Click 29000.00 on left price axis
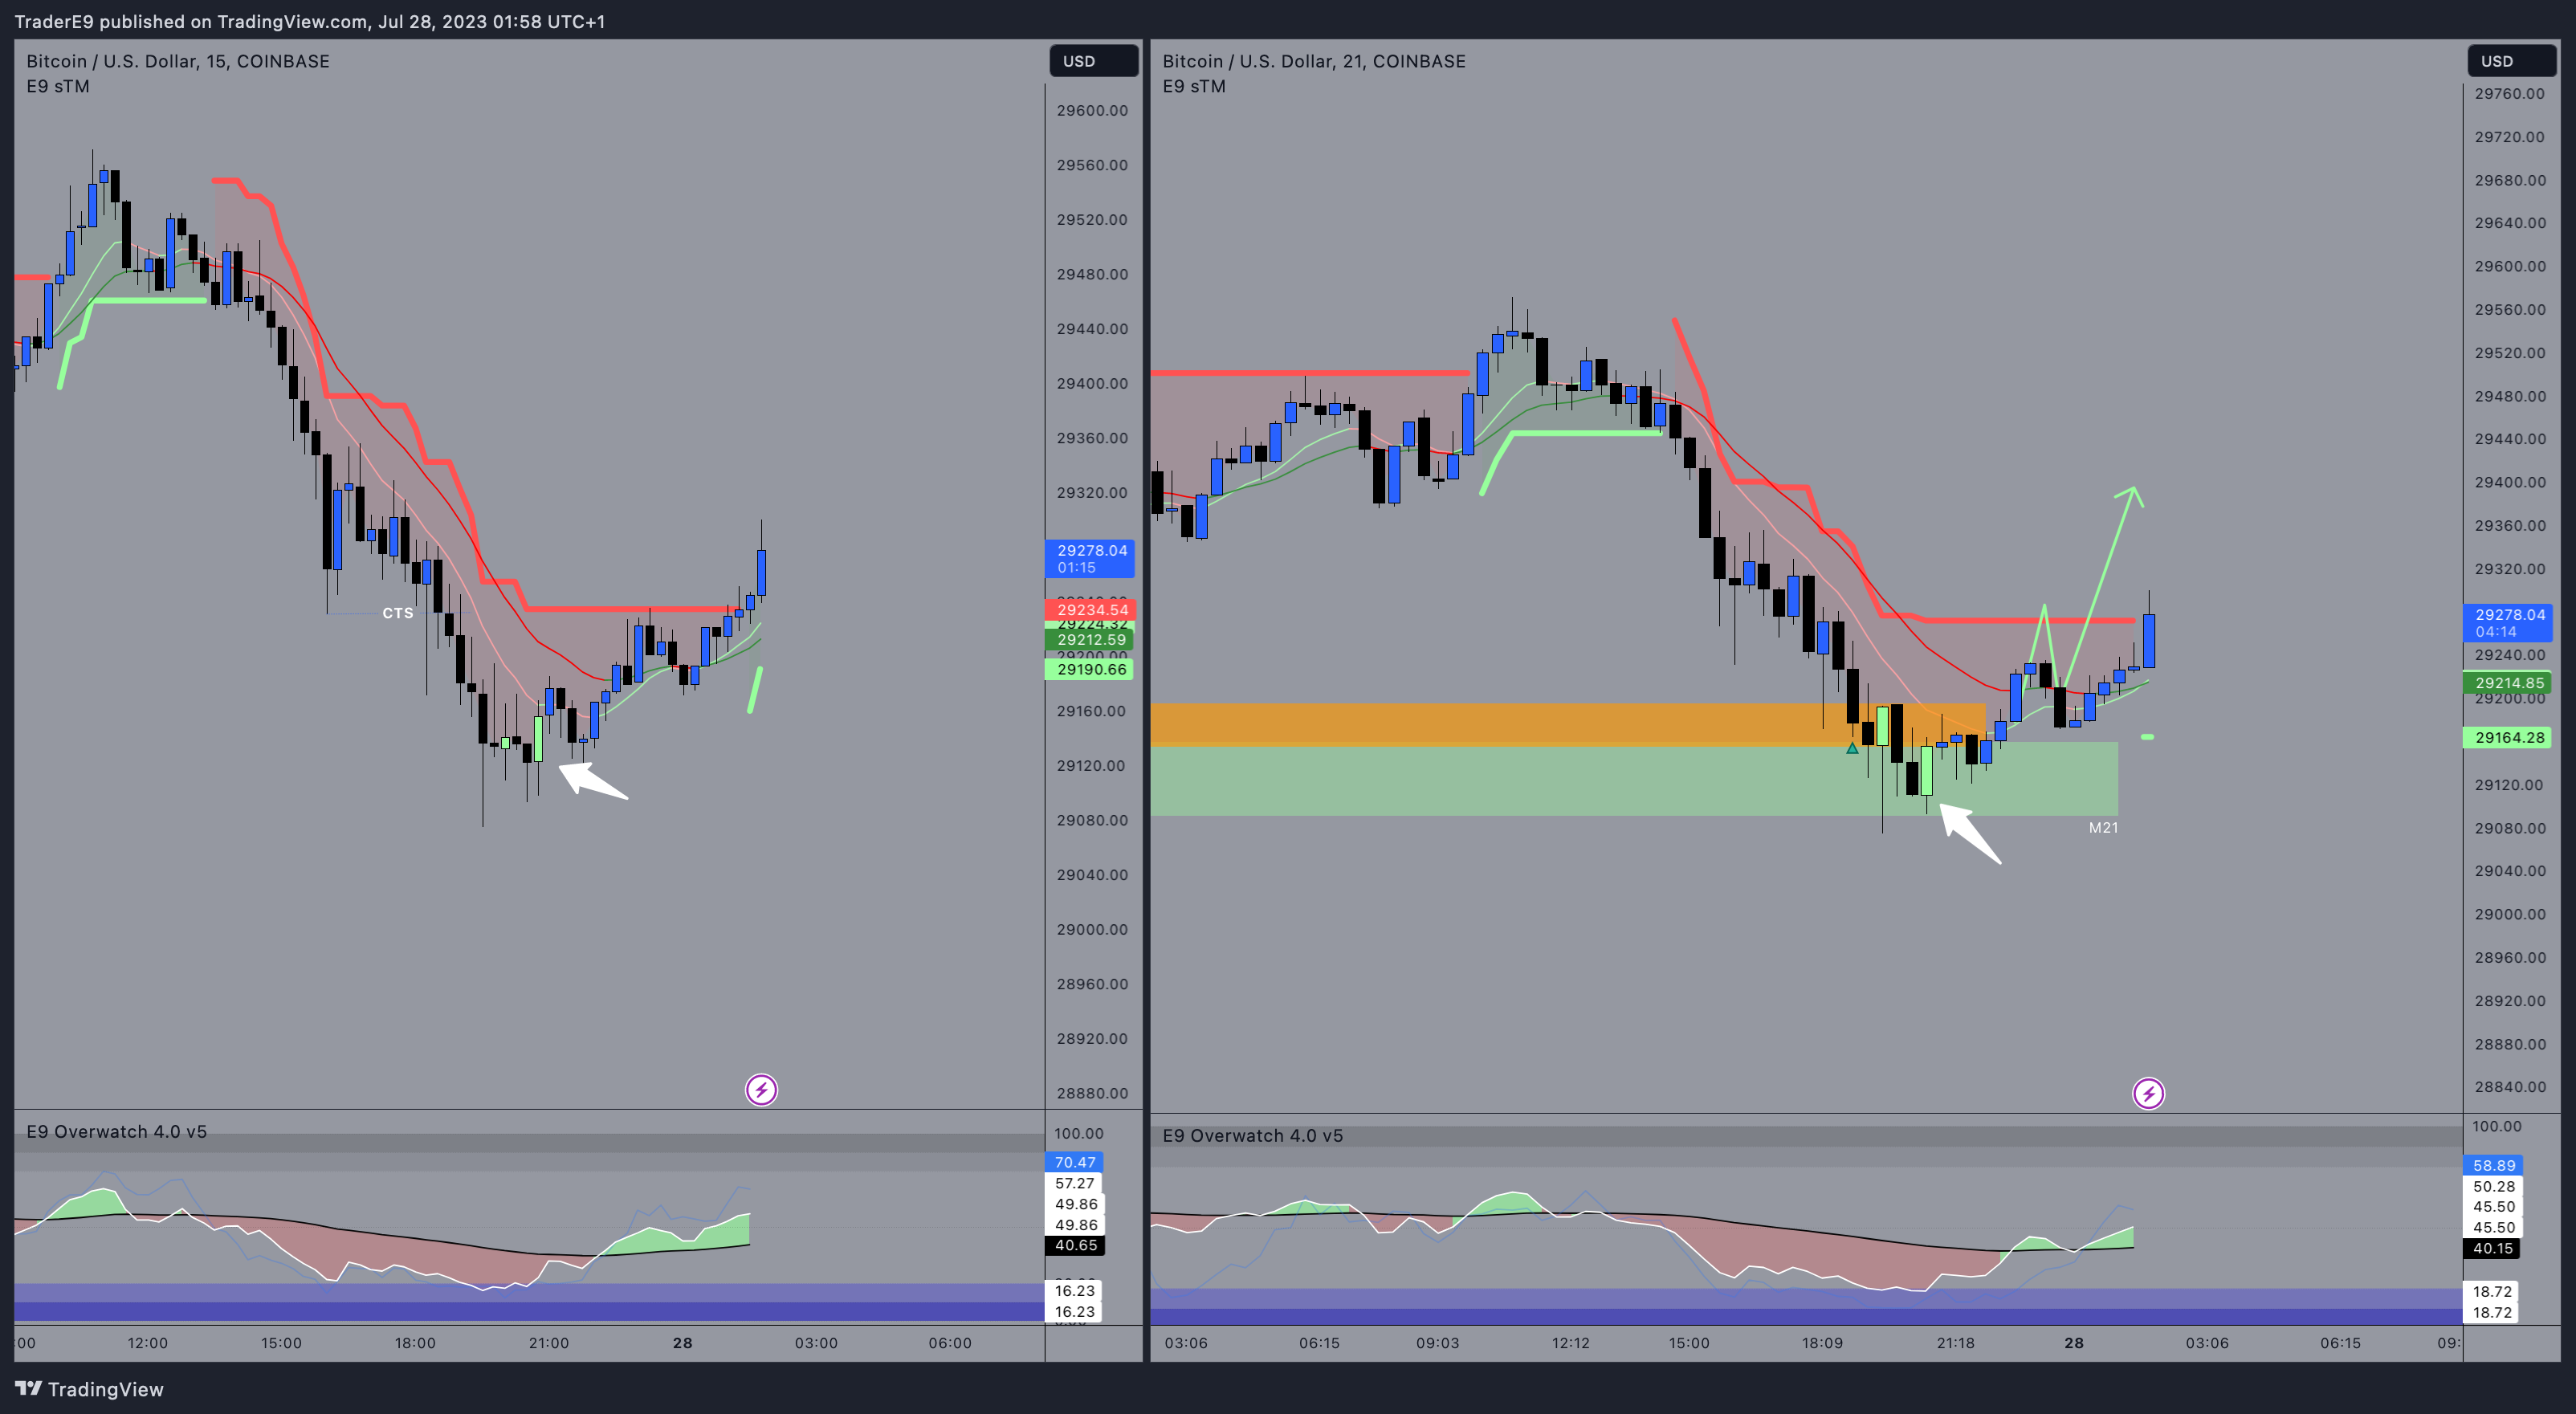 [1092, 929]
